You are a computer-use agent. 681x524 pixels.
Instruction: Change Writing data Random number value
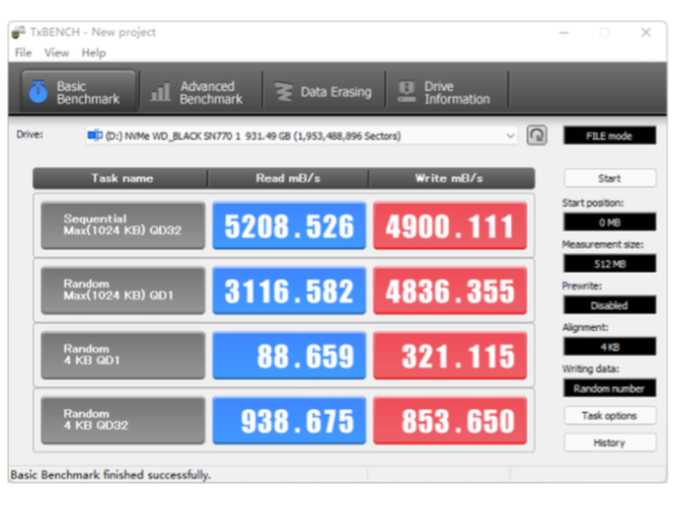coord(610,388)
